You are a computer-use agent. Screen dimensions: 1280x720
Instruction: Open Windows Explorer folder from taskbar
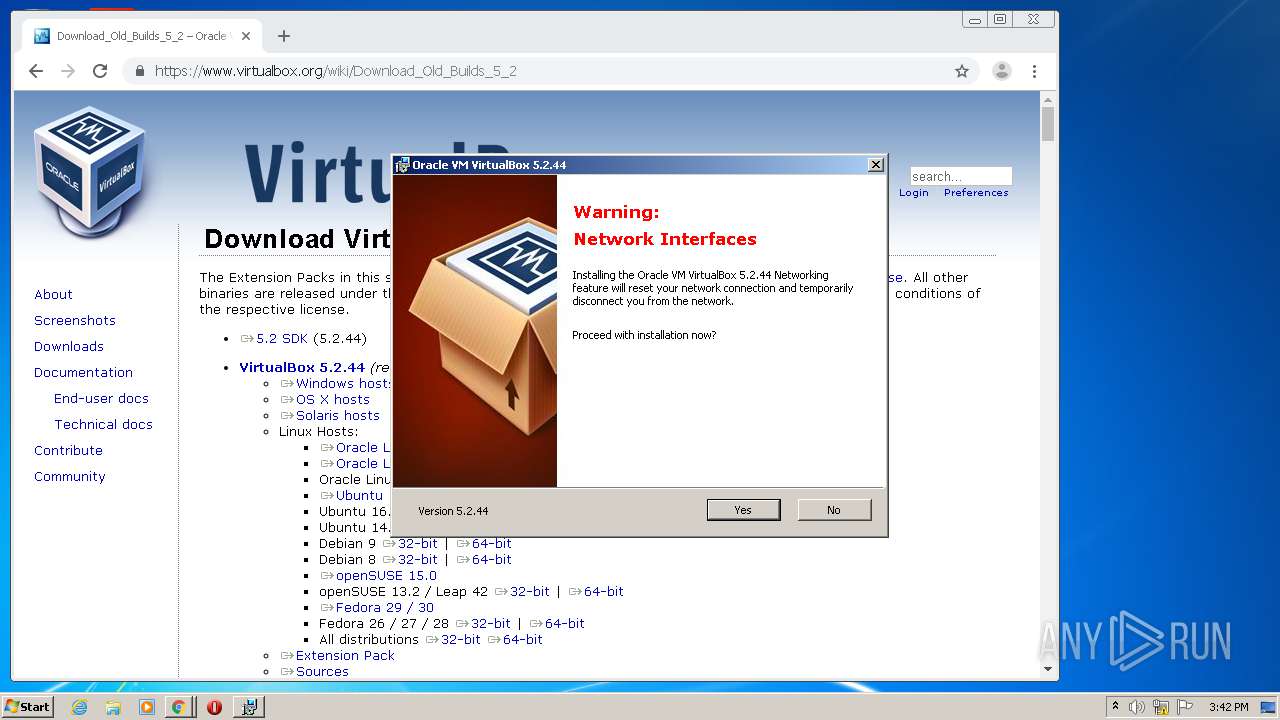point(113,707)
